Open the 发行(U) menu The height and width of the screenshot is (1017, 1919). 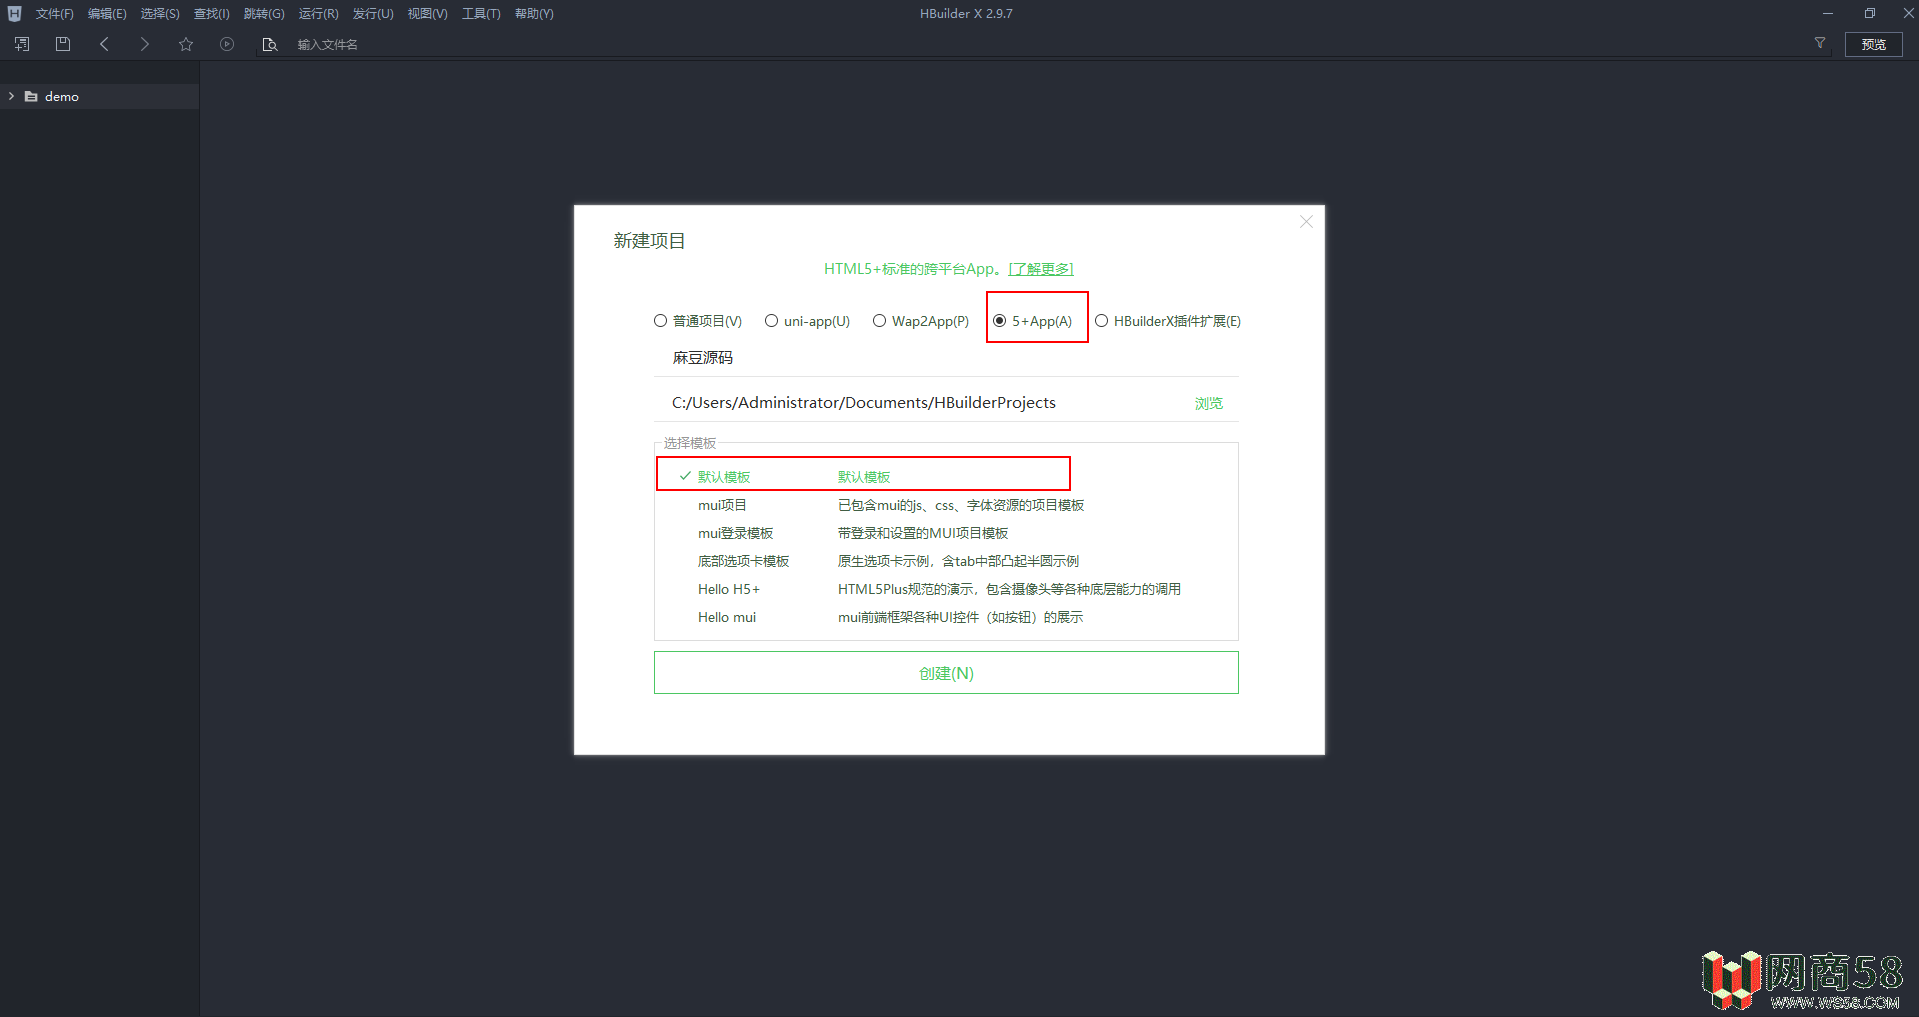(x=373, y=14)
